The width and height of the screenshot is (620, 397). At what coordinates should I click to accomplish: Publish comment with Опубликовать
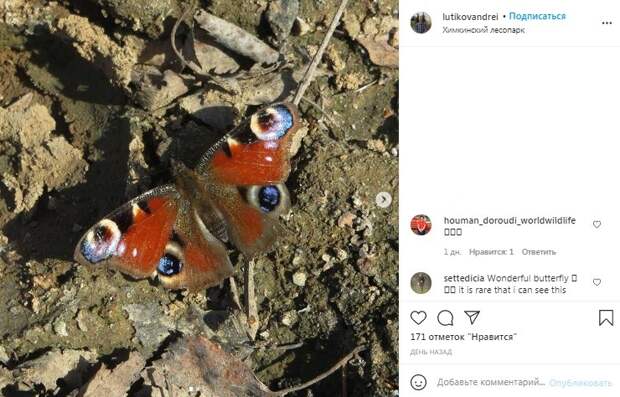[580, 383]
